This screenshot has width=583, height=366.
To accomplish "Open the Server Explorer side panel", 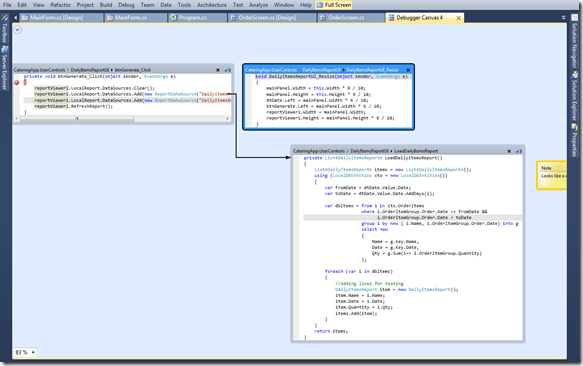I will [4, 68].
